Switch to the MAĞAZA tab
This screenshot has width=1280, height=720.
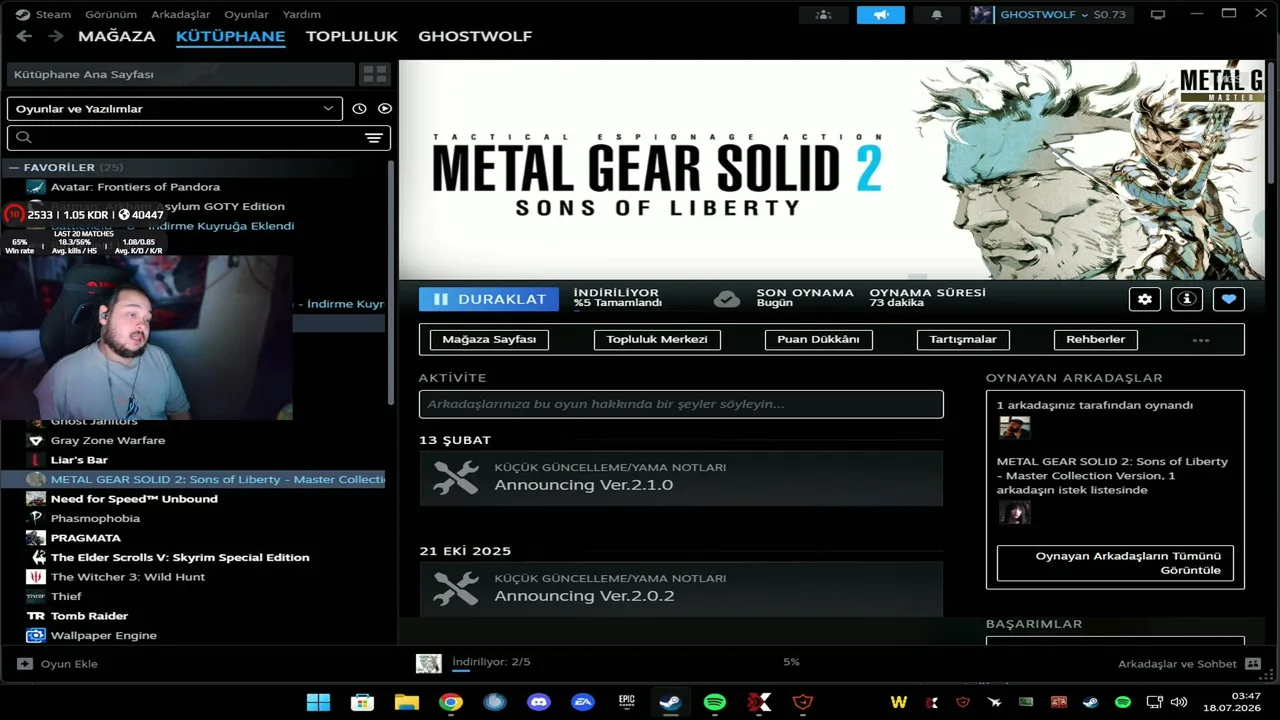117,36
